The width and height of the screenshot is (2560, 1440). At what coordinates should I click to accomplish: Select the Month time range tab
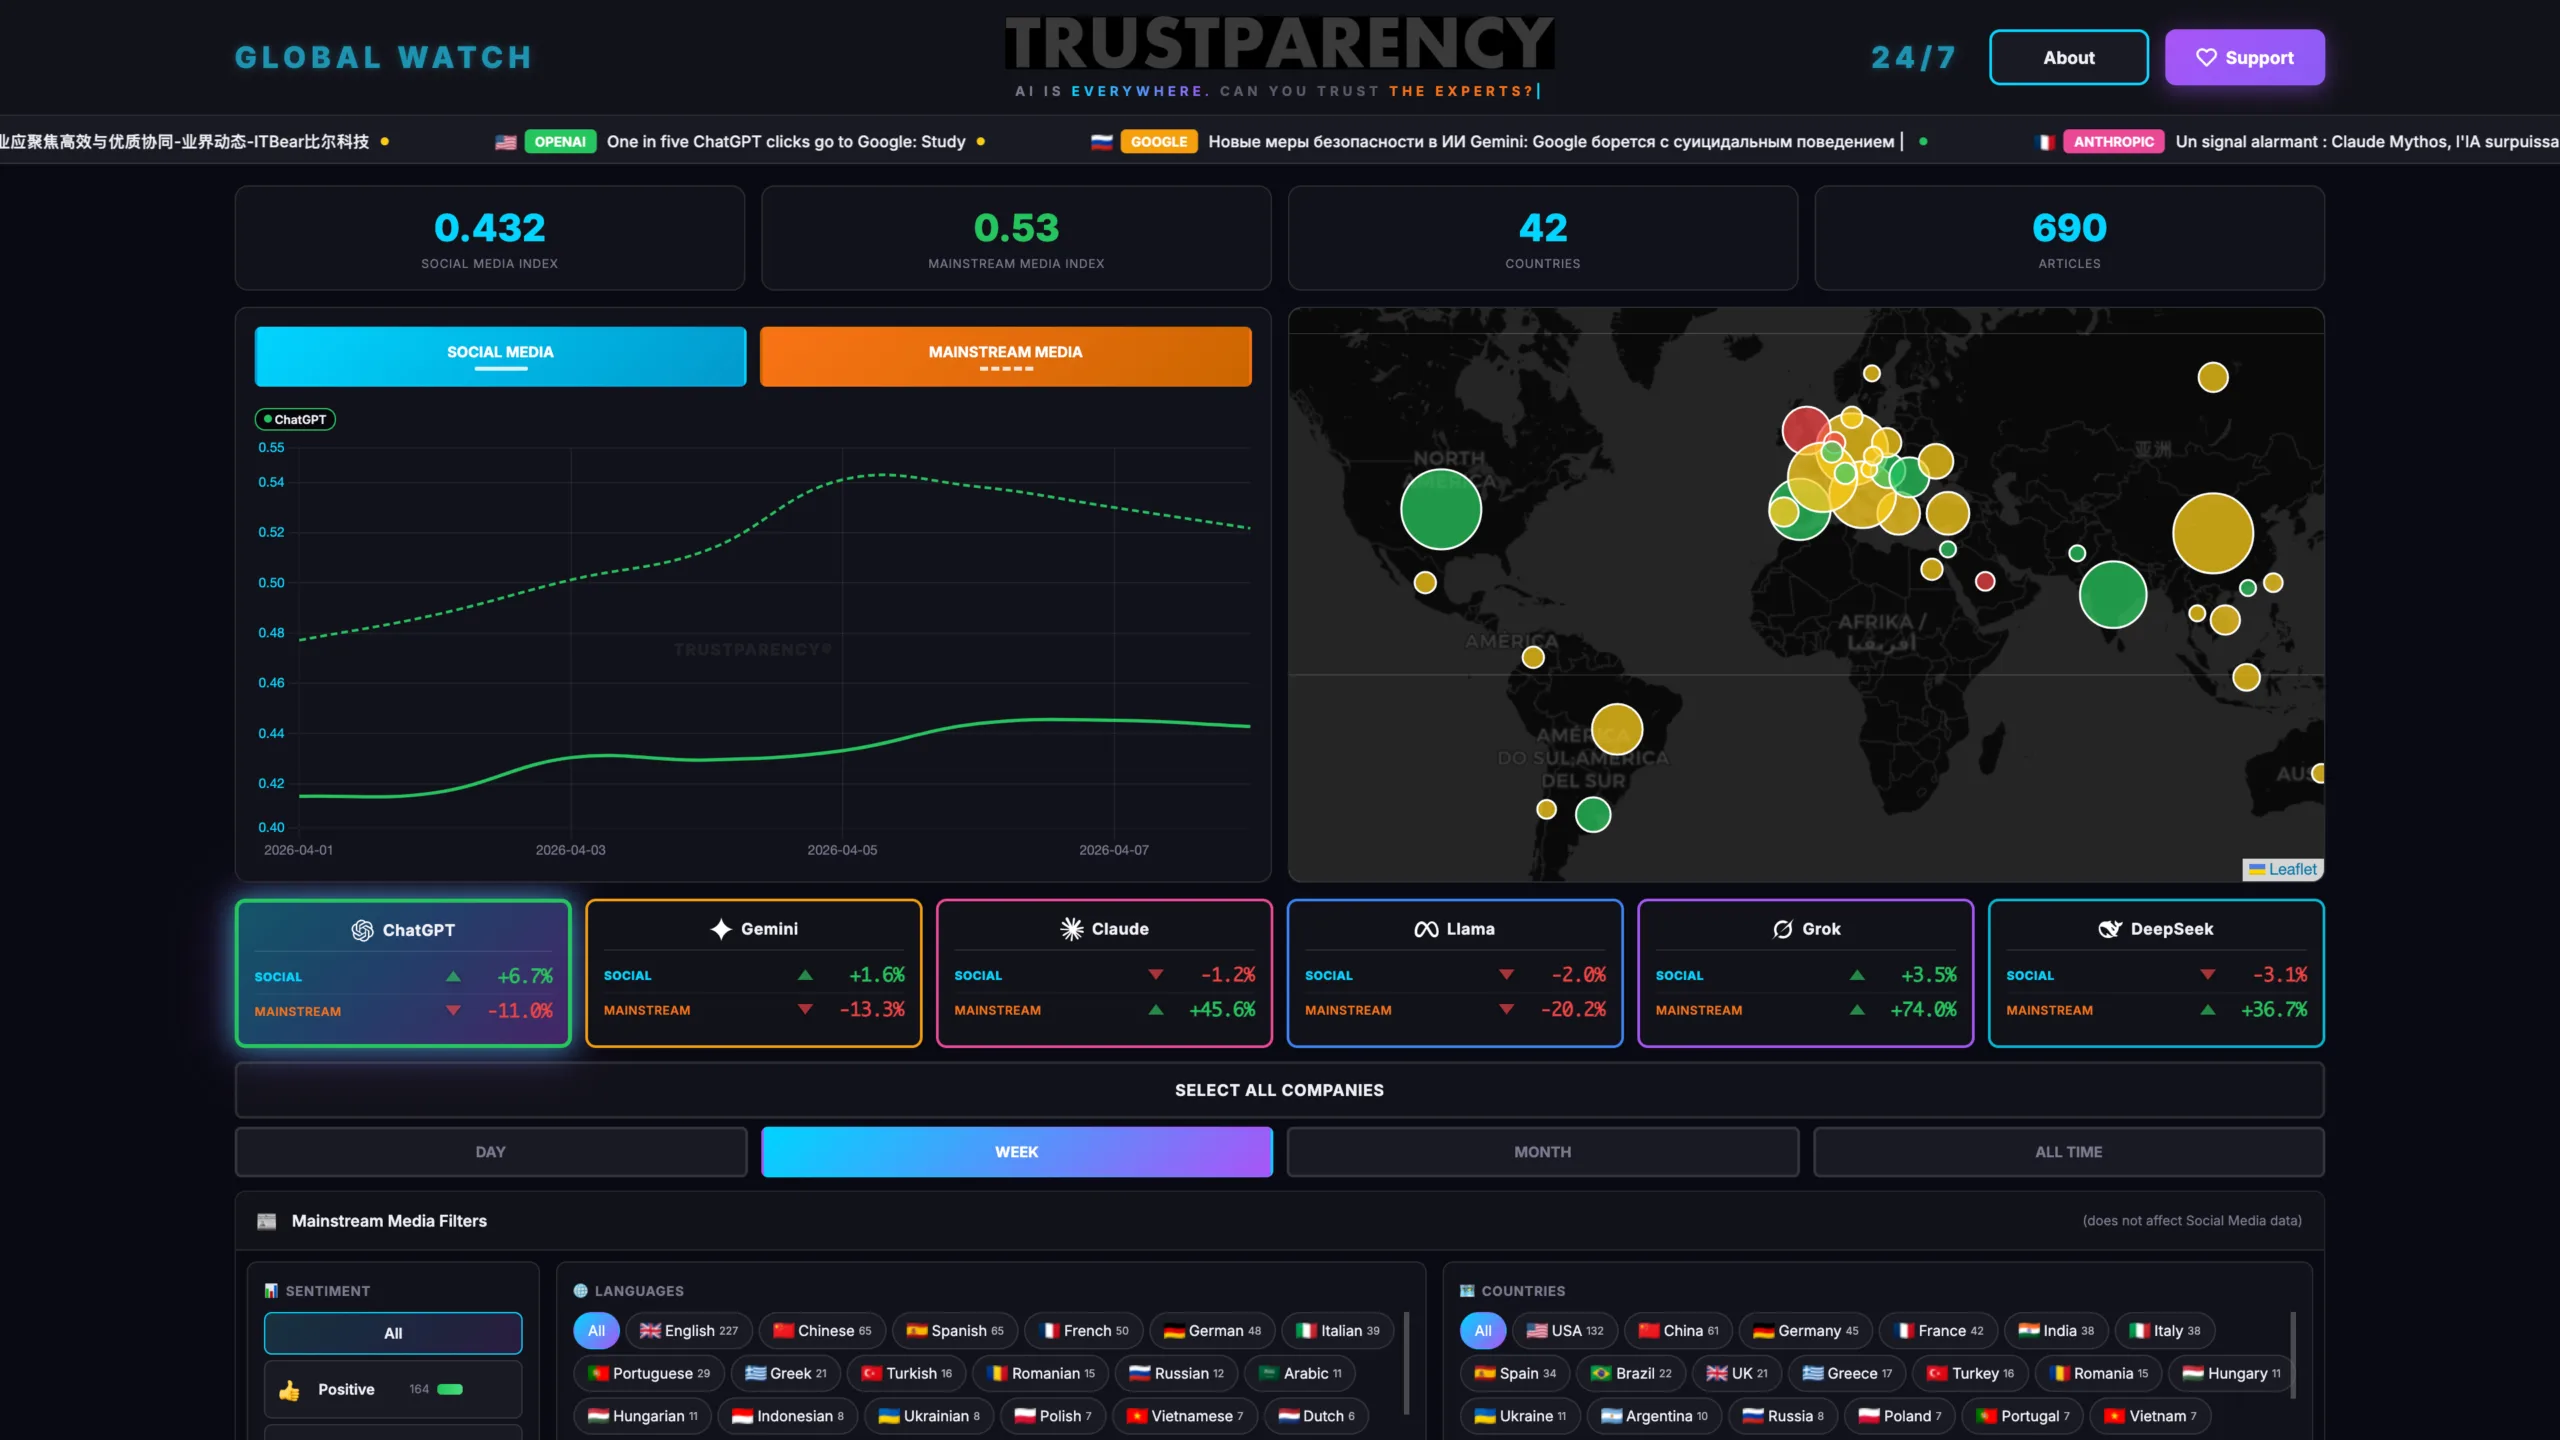pyautogui.click(x=1541, y=1152)
